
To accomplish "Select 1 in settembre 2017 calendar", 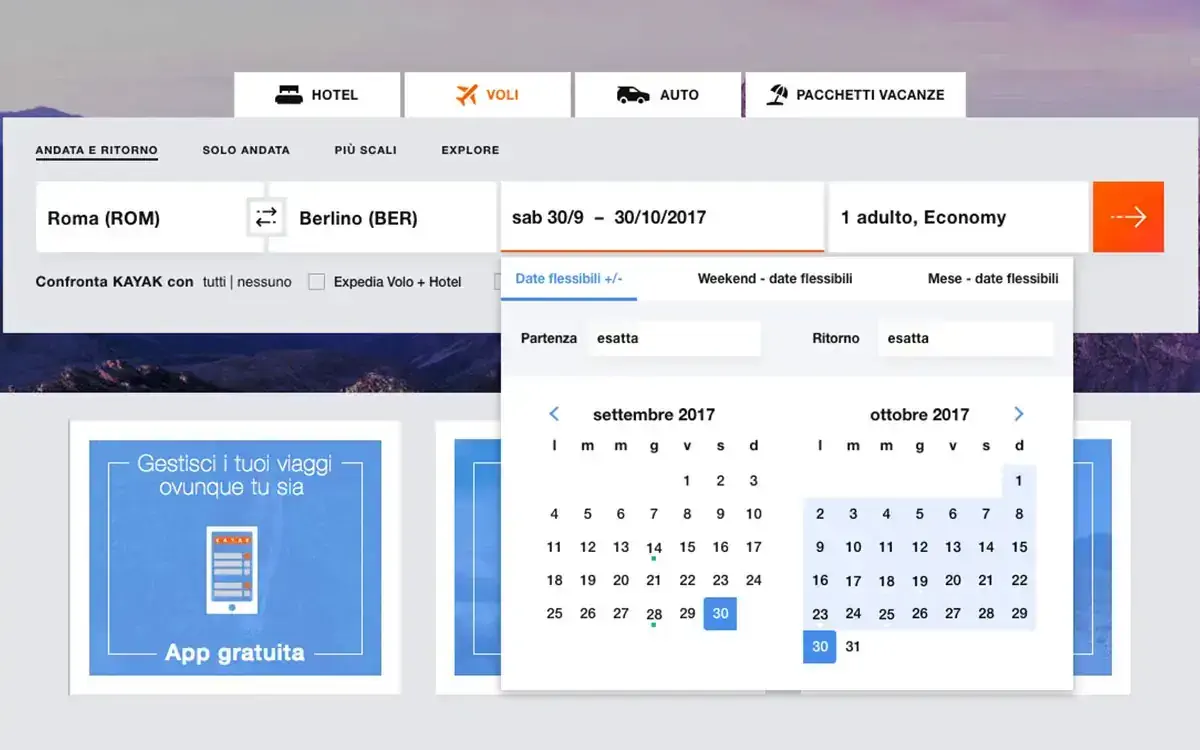I will pyautogui.click(x=687, y=481).
